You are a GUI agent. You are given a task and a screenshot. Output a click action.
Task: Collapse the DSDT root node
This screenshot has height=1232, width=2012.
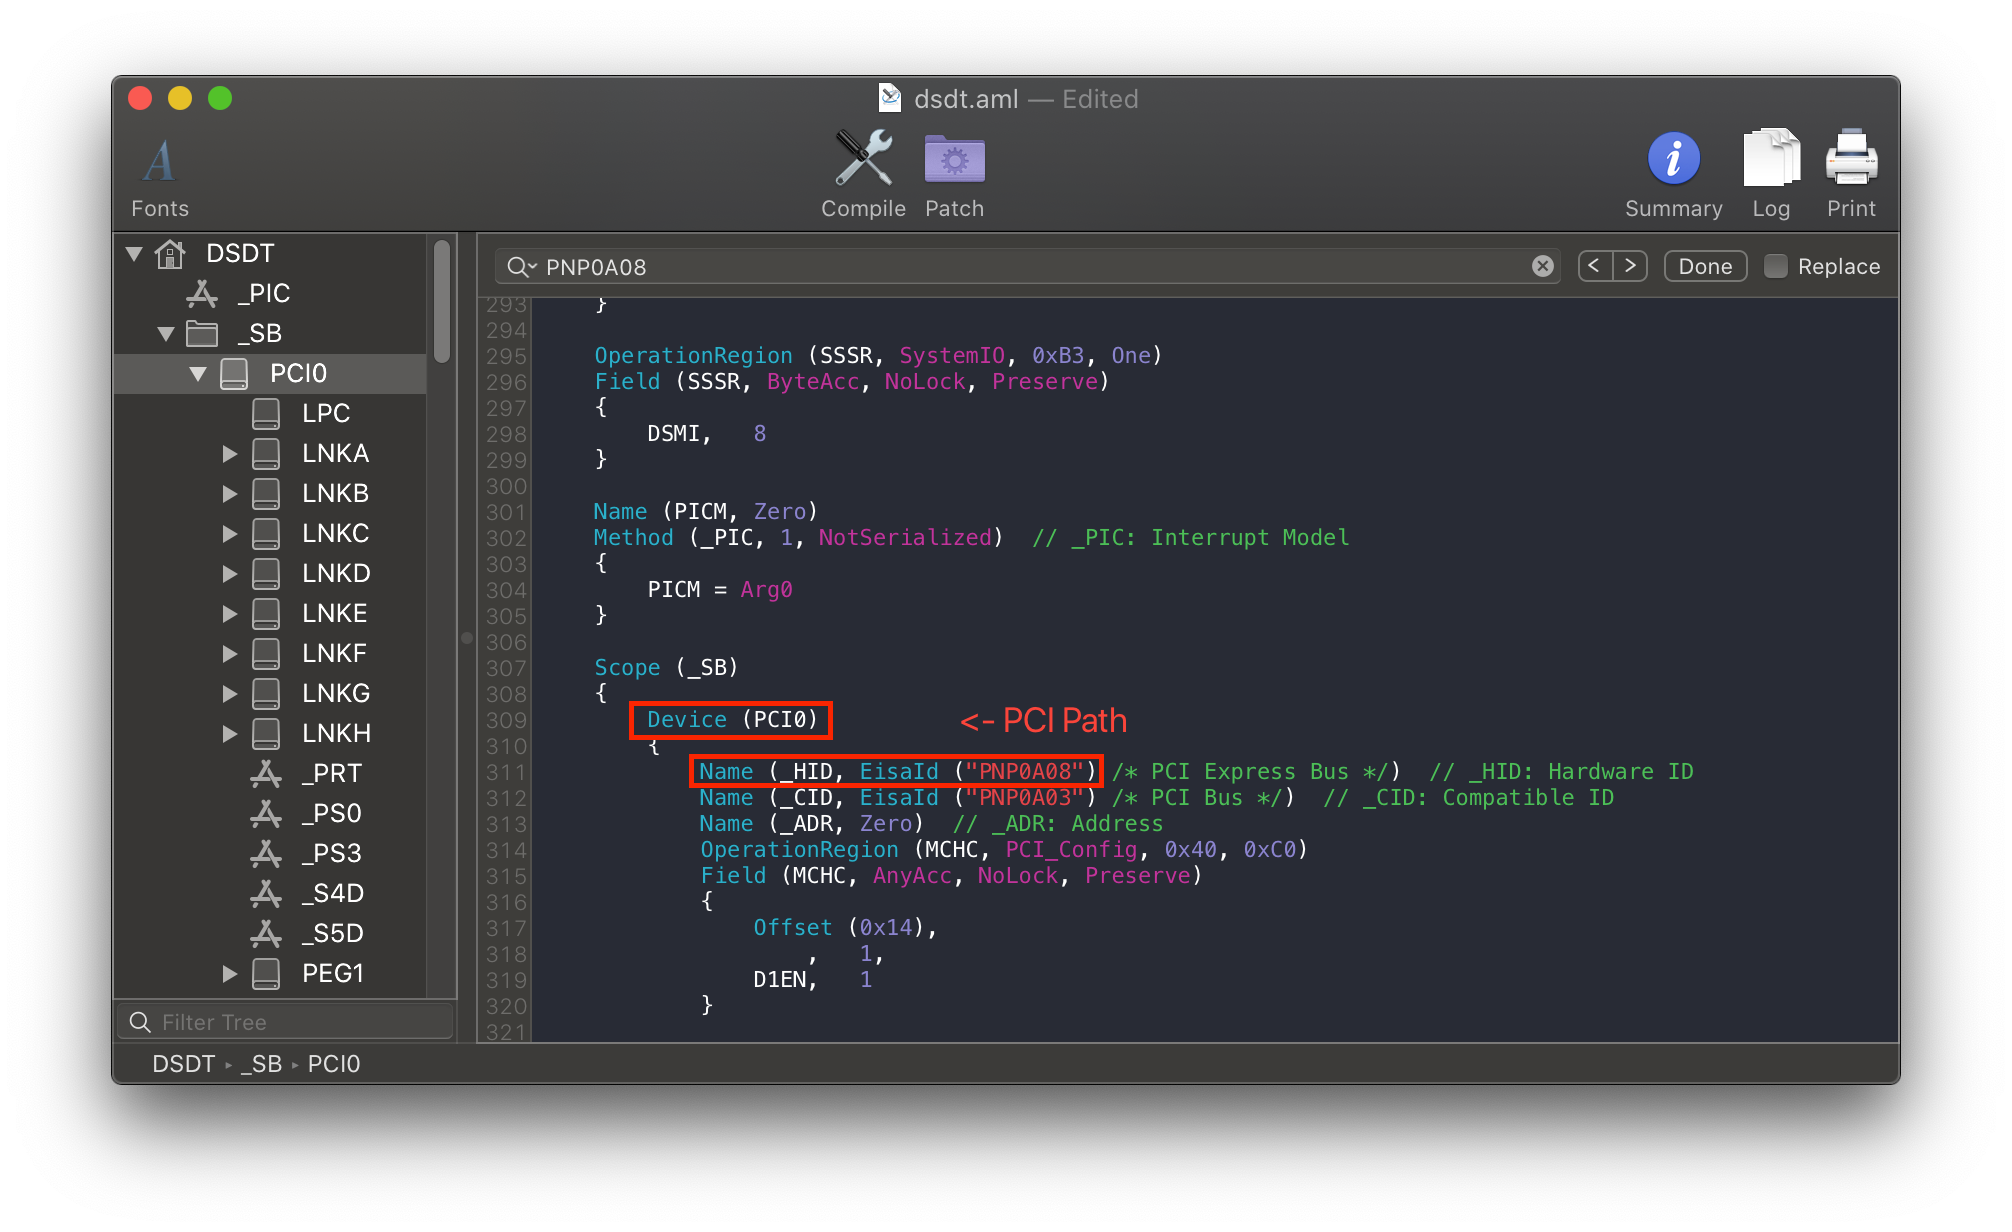pyautogui.click(x=134, y=253)
